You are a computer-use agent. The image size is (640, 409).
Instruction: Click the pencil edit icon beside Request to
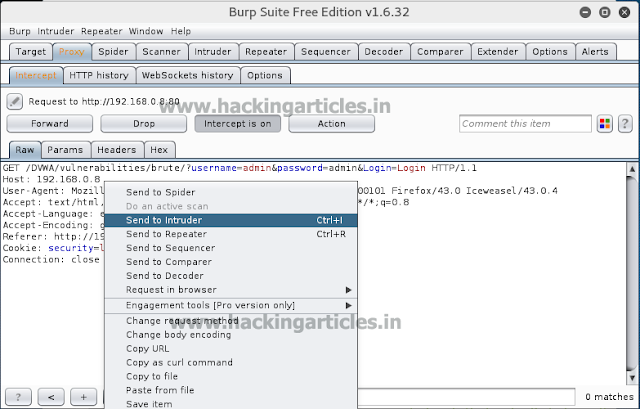(15, 102)
